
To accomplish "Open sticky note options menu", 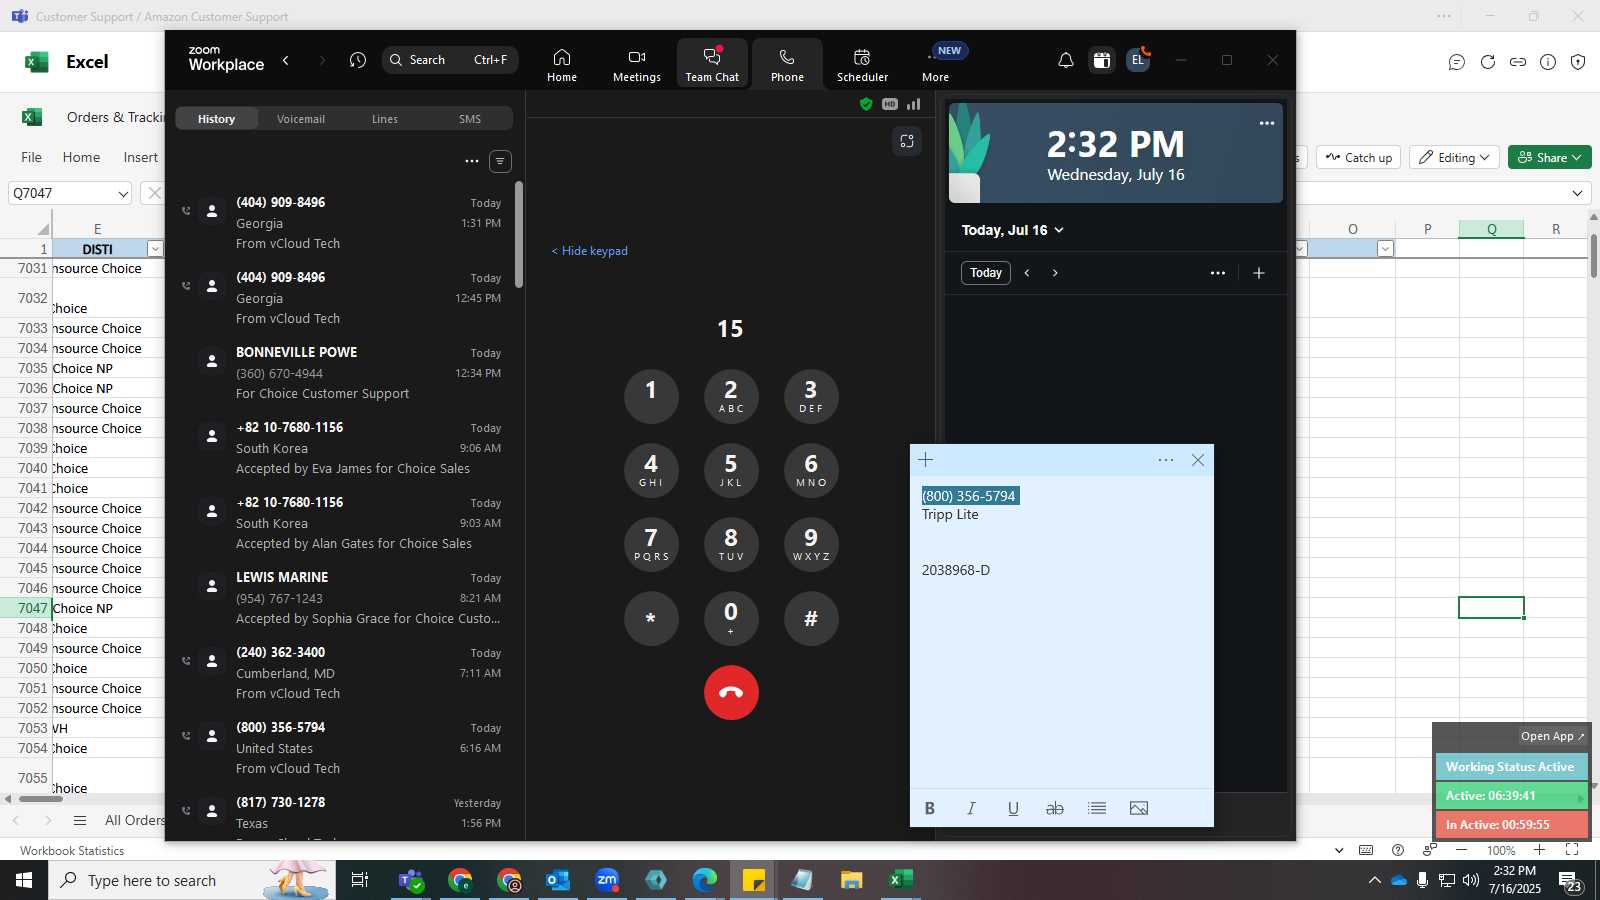I will [1166, 460].
